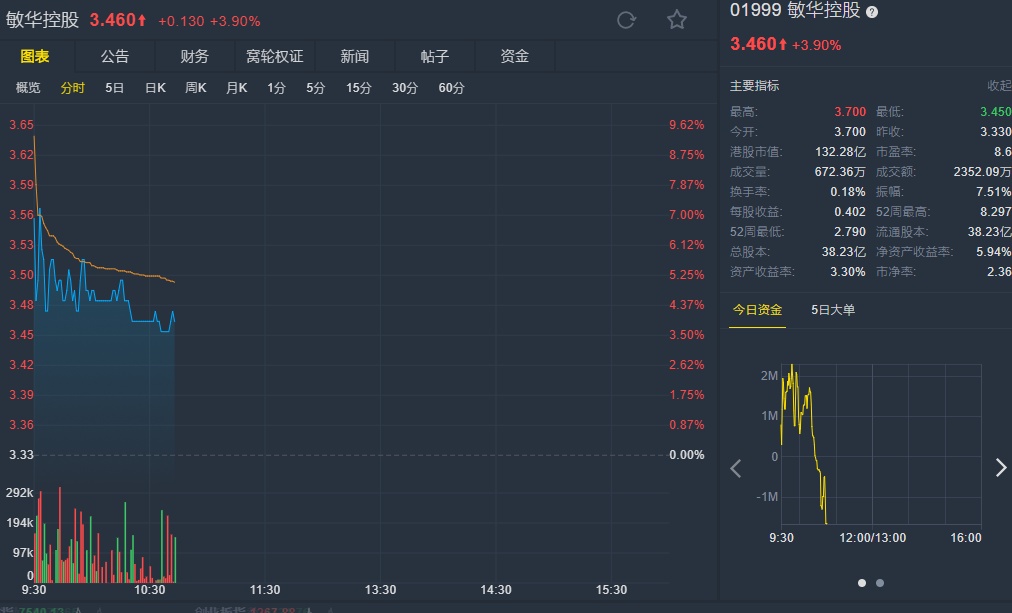
Task: Switch chart to 日K period
Action: [x=155, y=88]
